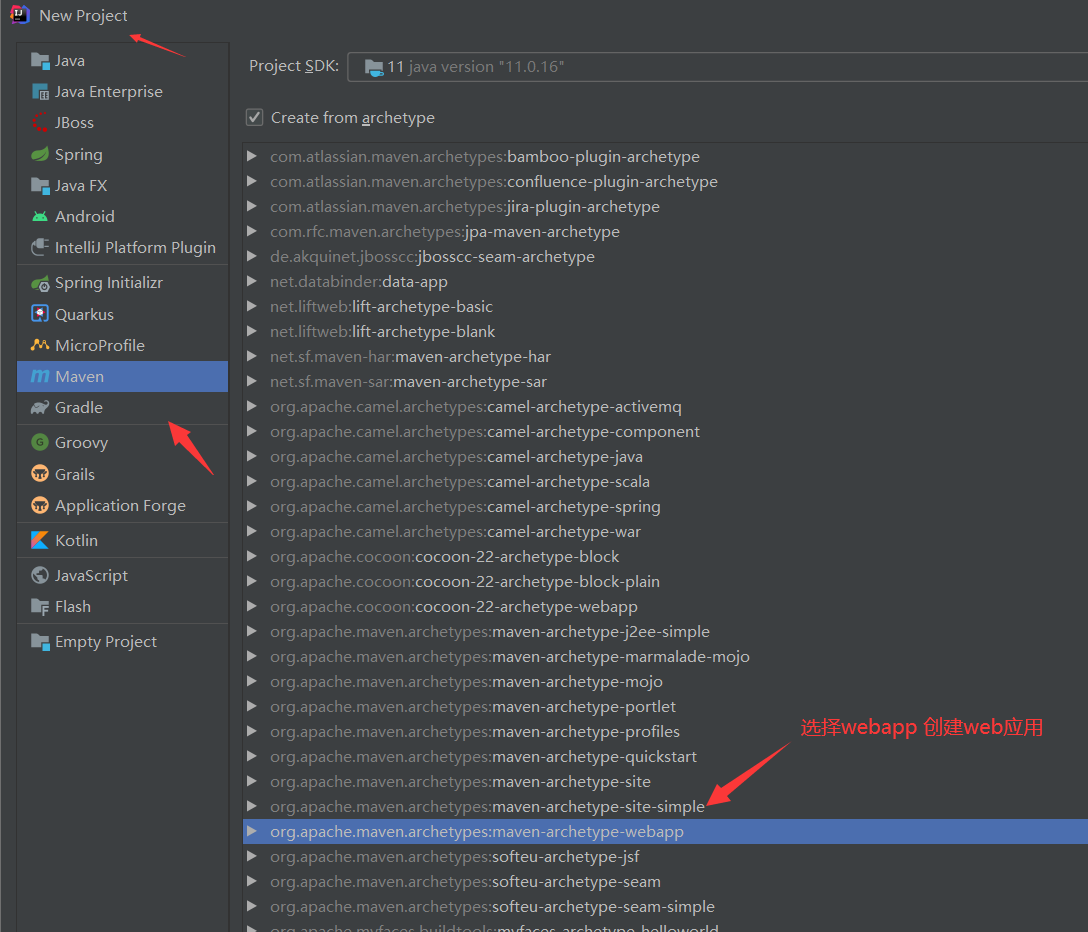
Task: Expand maven-archetype-webapp node arrow
Action: point(252,831)
